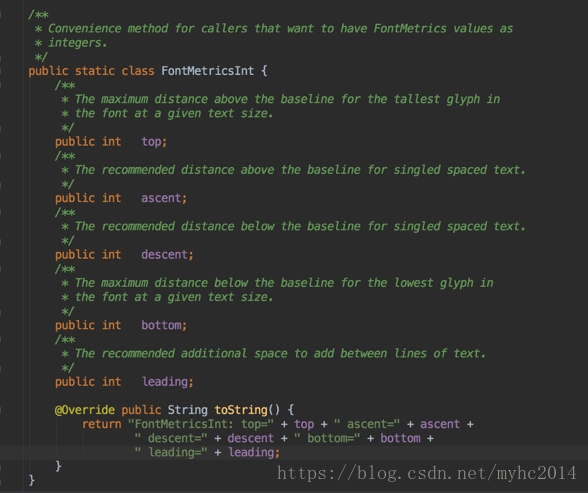The height and width of the screenshot is (493, 588).
Task: Click the string literal "FontMetricsInt: top="
Action: [x=201, y=424]
